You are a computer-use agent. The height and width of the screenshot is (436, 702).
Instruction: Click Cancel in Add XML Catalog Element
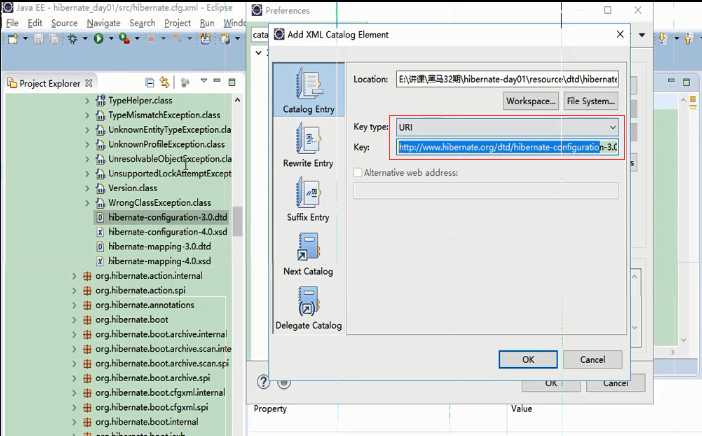592,359
